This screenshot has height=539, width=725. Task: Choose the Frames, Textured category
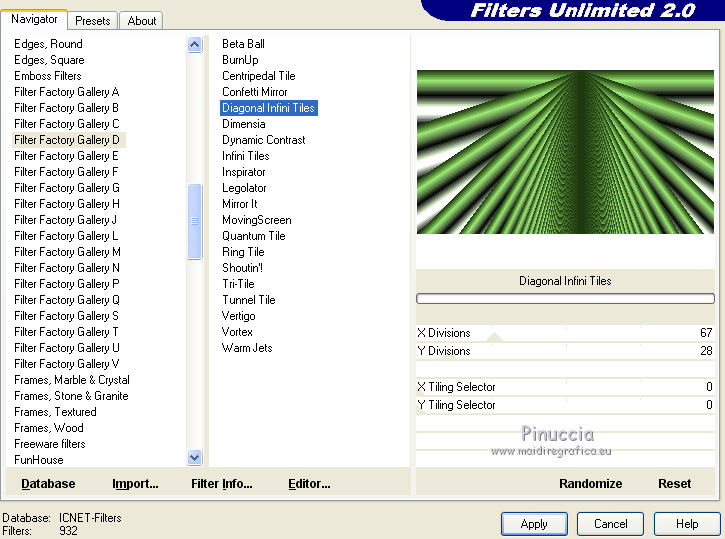click(55, 412)
